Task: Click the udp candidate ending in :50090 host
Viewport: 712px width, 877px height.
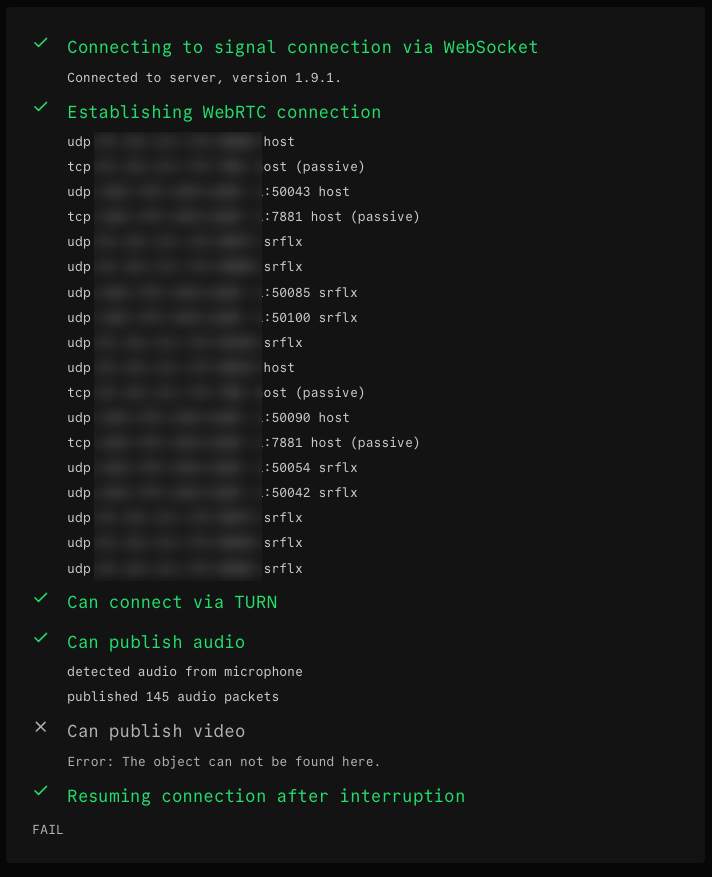Action: point(208,418)
